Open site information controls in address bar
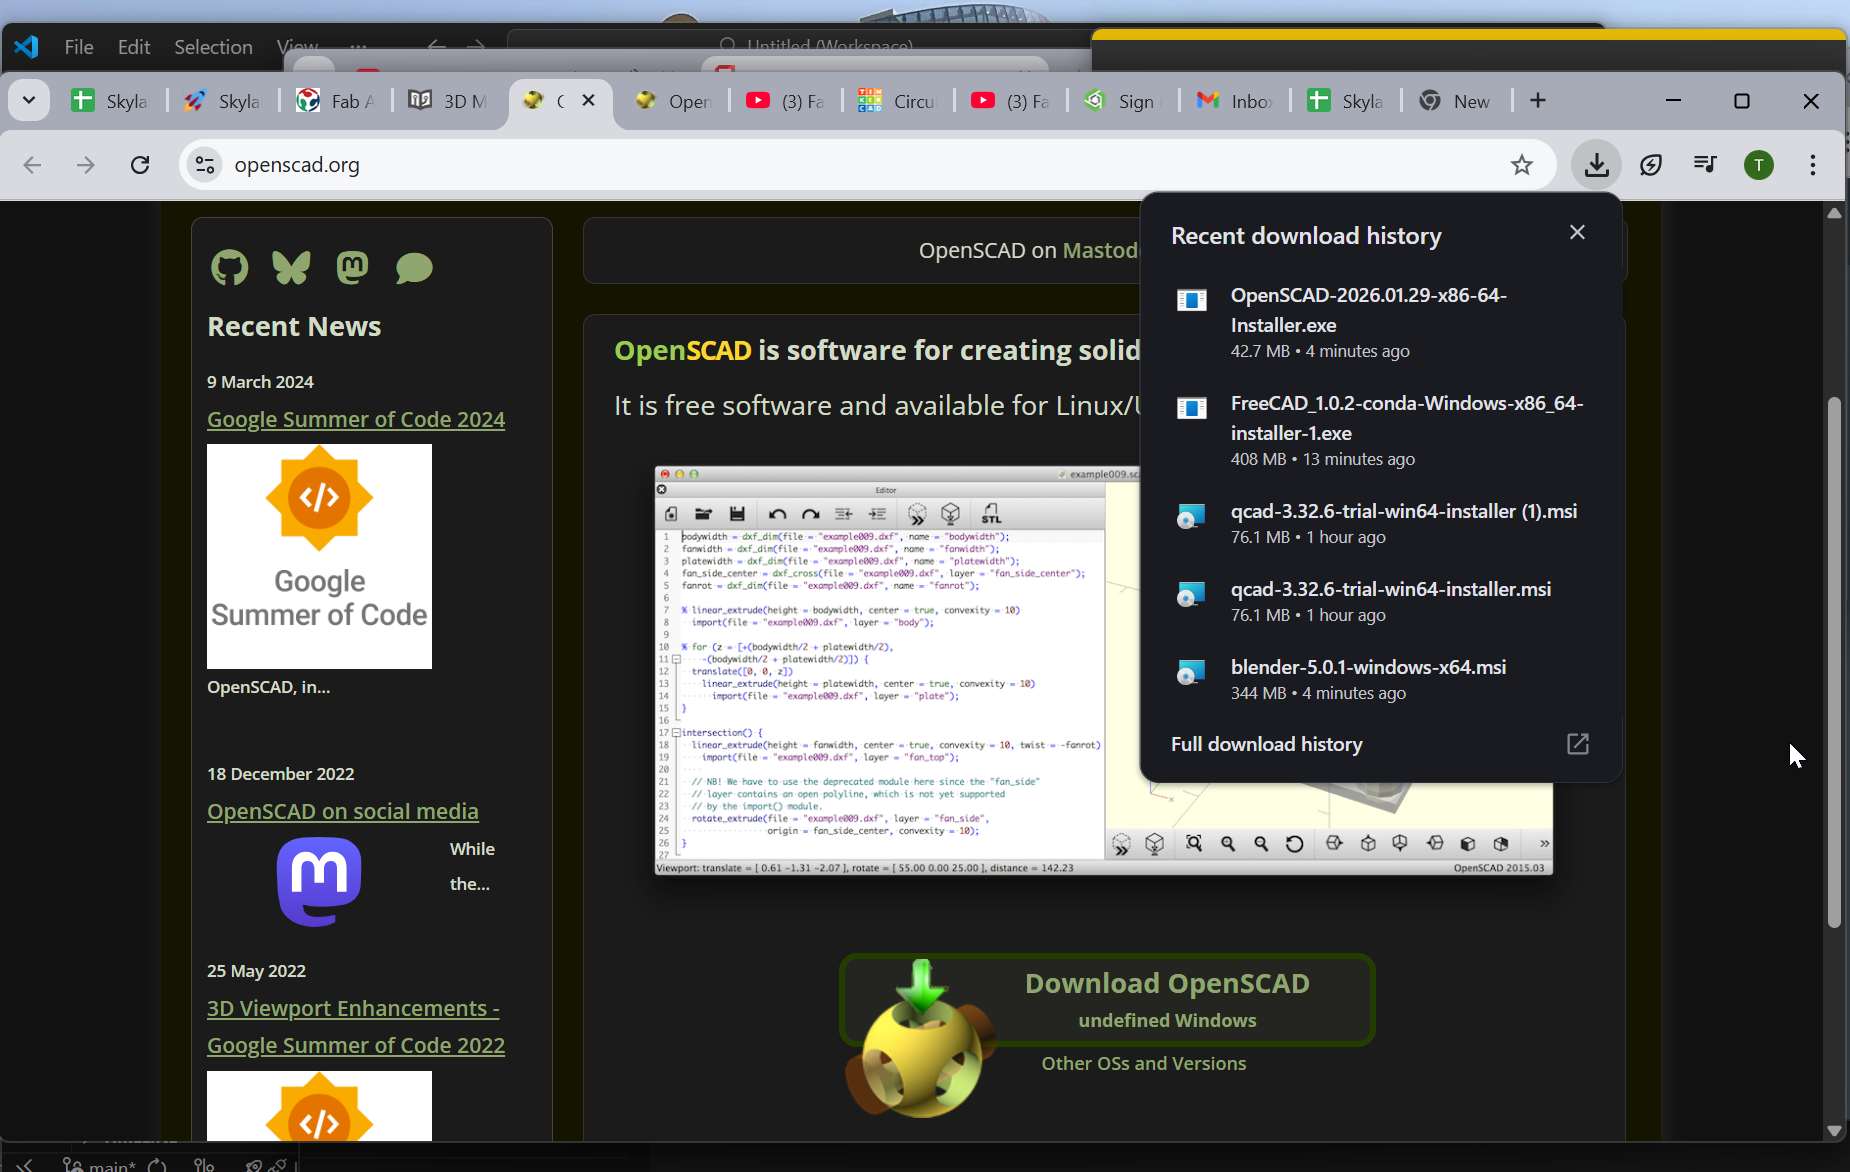Viewport: 1850px width, 1172px height. point(204,164)
